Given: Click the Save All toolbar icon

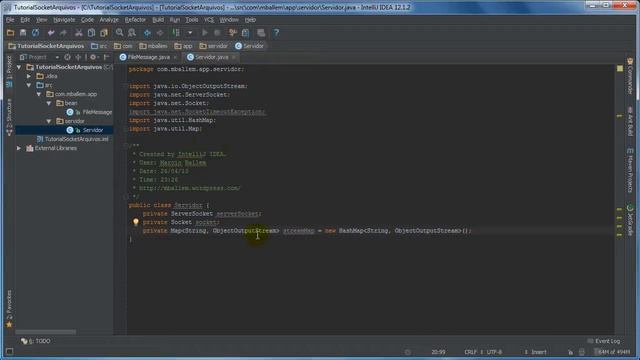Looking at the screenshot, I should tap(23, 33).
